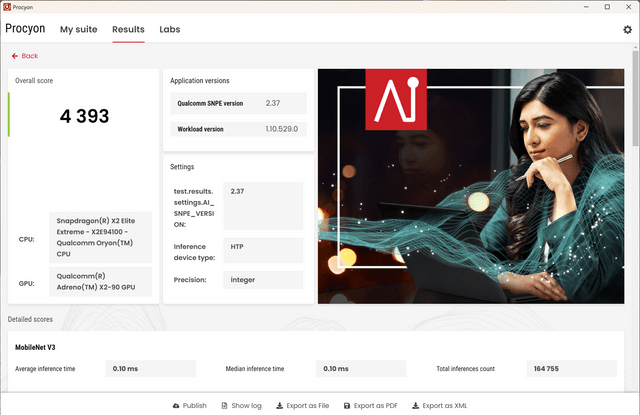
Task: Click the AI_SNPE_VERSION setting value 2.37
Action: click(263, 206)
